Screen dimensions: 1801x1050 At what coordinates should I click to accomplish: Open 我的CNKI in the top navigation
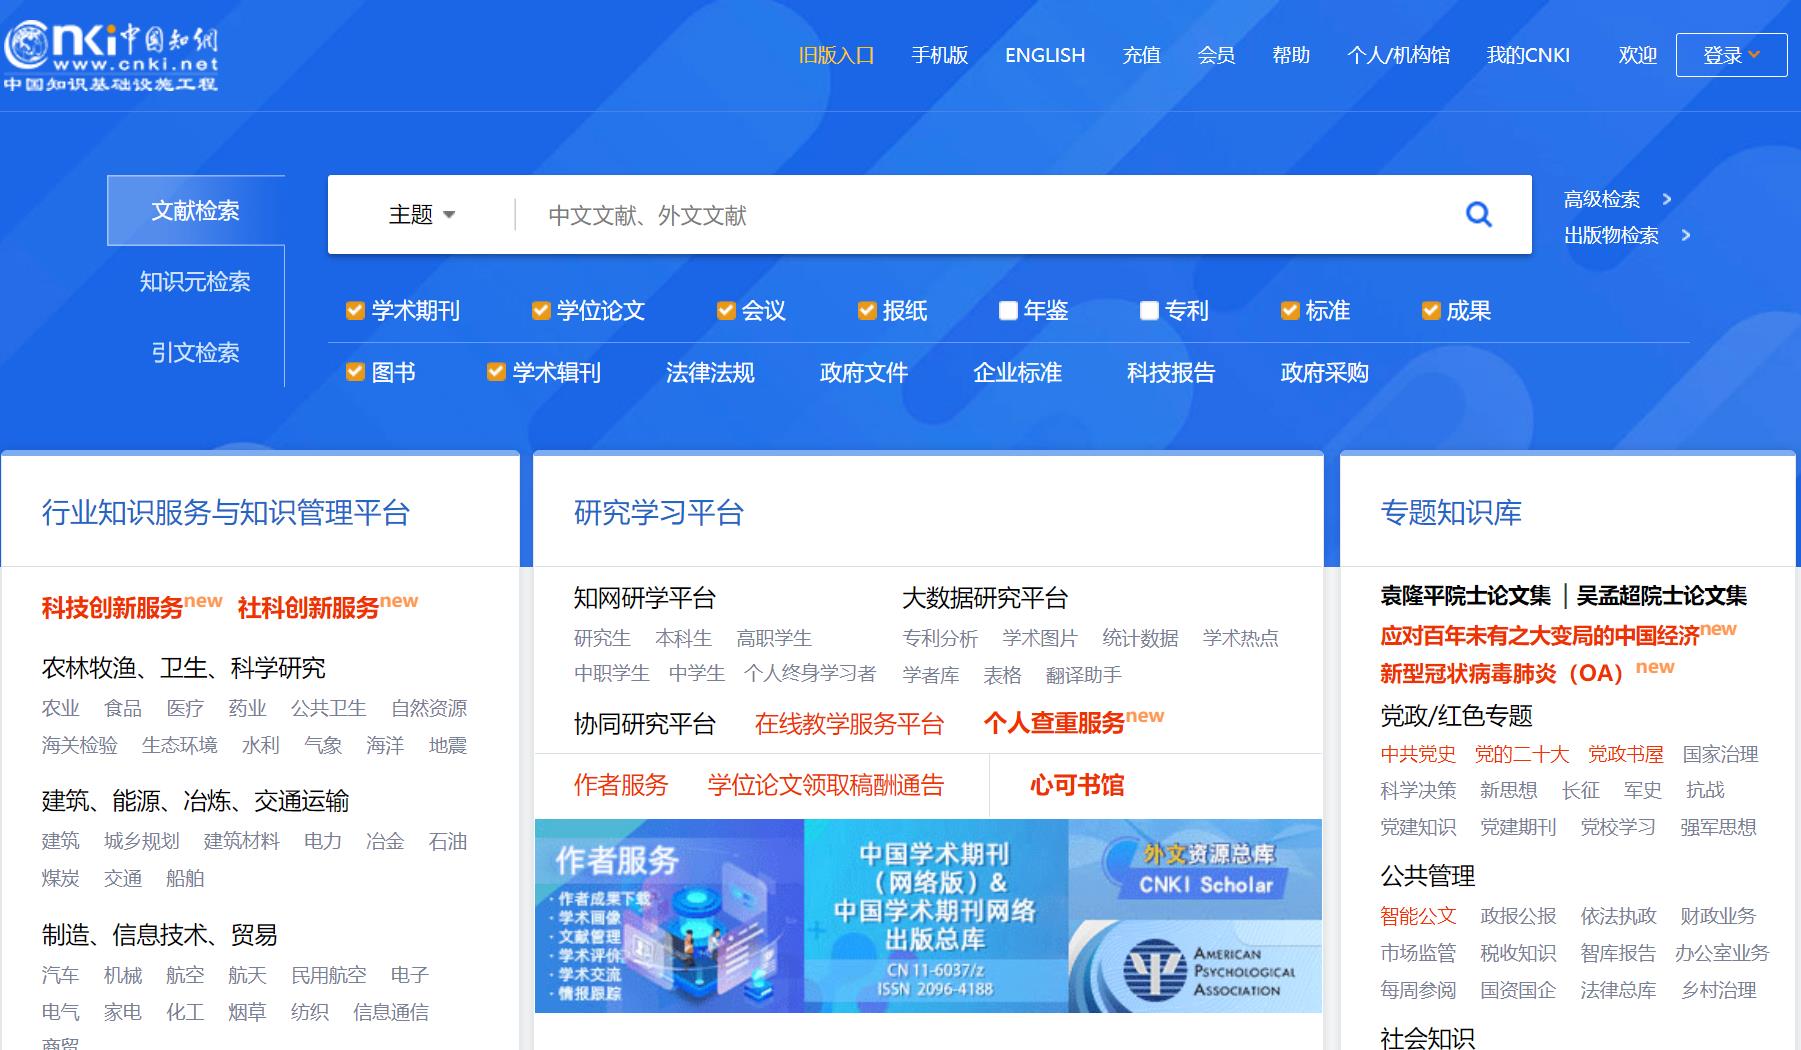click(1528, 55)
